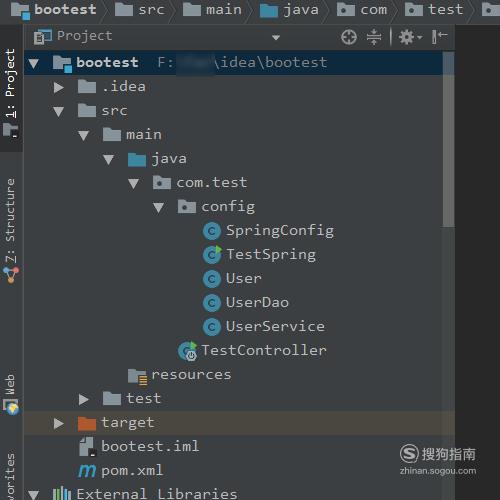
Task: Click the collapse all icon in Project toolbar
Action: pyautogui.click(x=374, y=37)
